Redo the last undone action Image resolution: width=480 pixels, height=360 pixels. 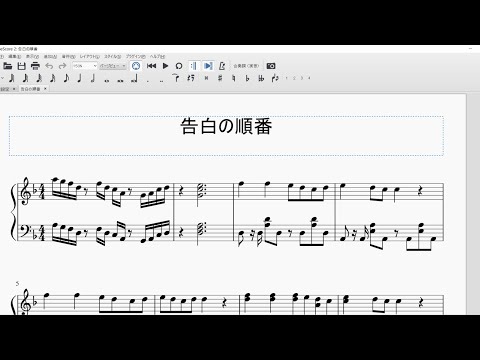tap(62, 66)
